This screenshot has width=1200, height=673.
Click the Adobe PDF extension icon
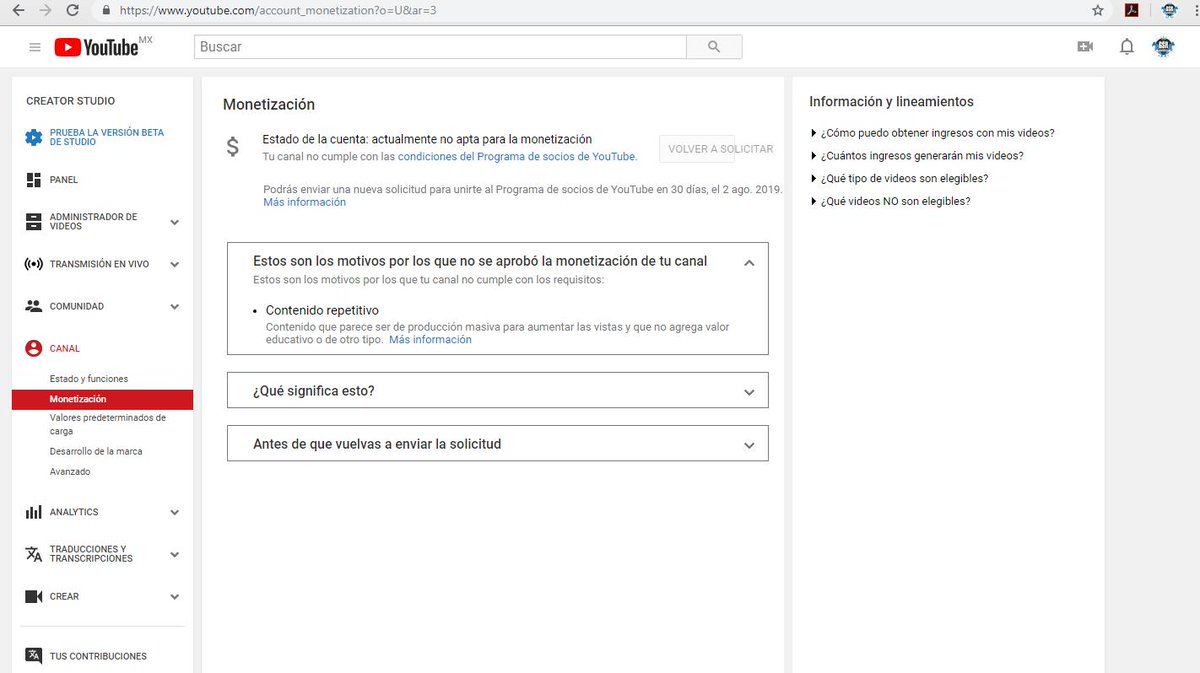(x=1132, y=10)
